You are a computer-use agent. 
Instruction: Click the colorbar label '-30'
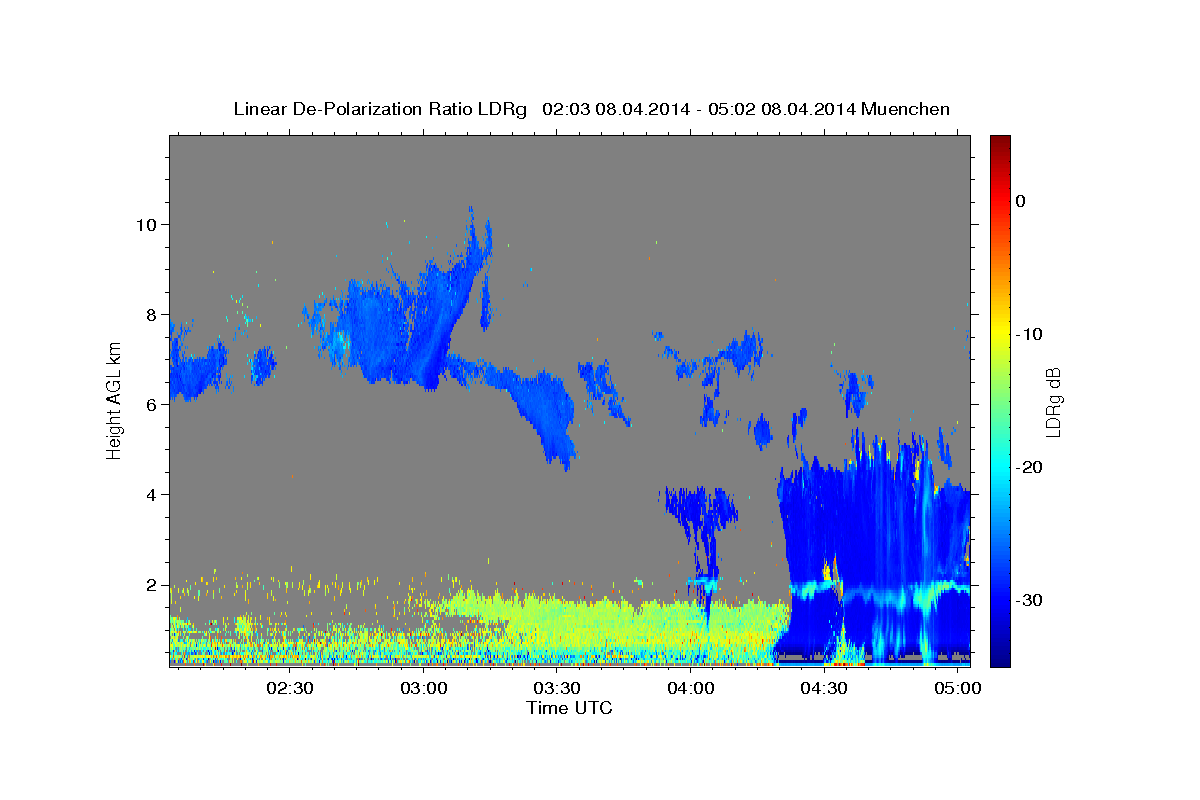click(x=1030, y=600)
